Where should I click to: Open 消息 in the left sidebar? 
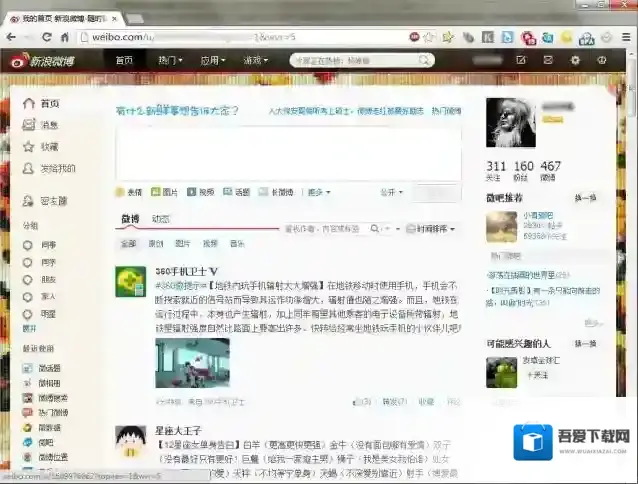[x=40, y=125]
